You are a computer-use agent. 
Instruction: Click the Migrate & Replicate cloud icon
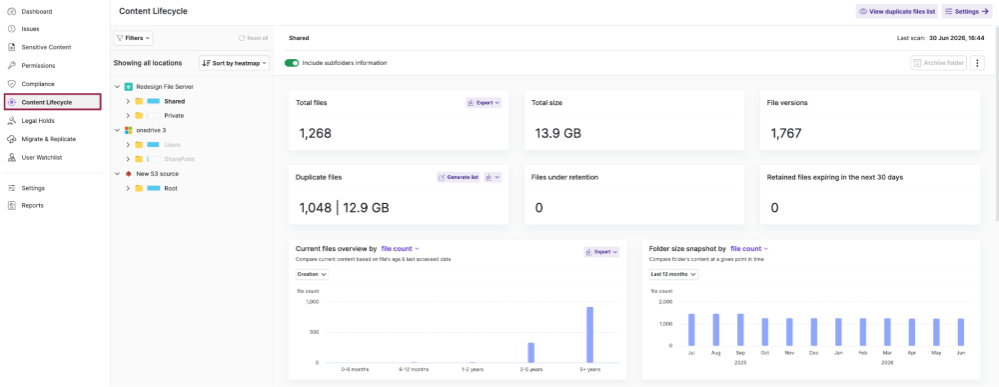pos(11,139)
